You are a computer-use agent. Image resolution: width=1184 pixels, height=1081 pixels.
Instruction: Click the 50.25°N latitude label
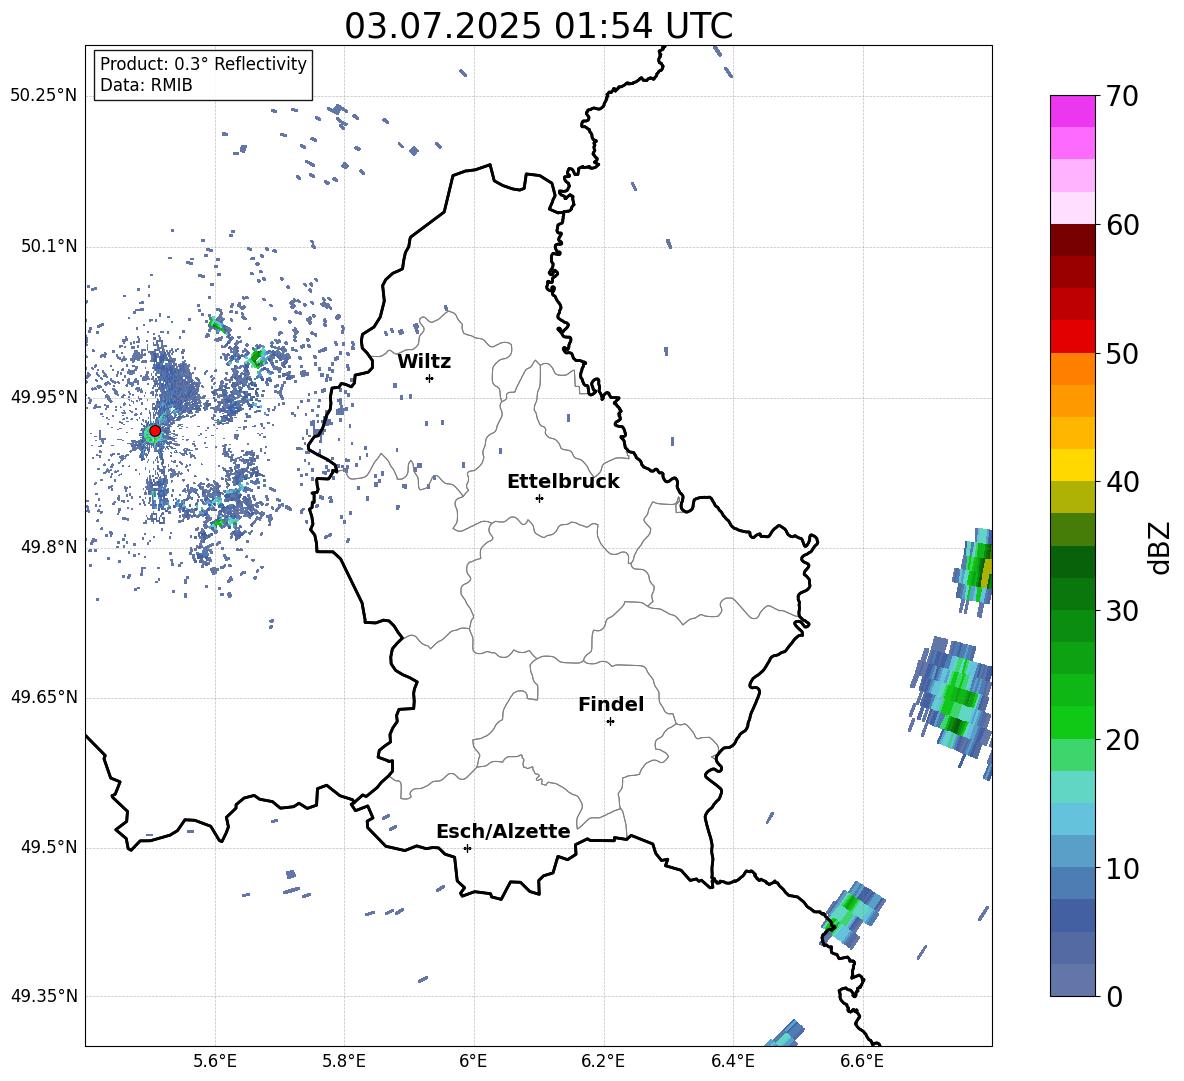(44, 96)
